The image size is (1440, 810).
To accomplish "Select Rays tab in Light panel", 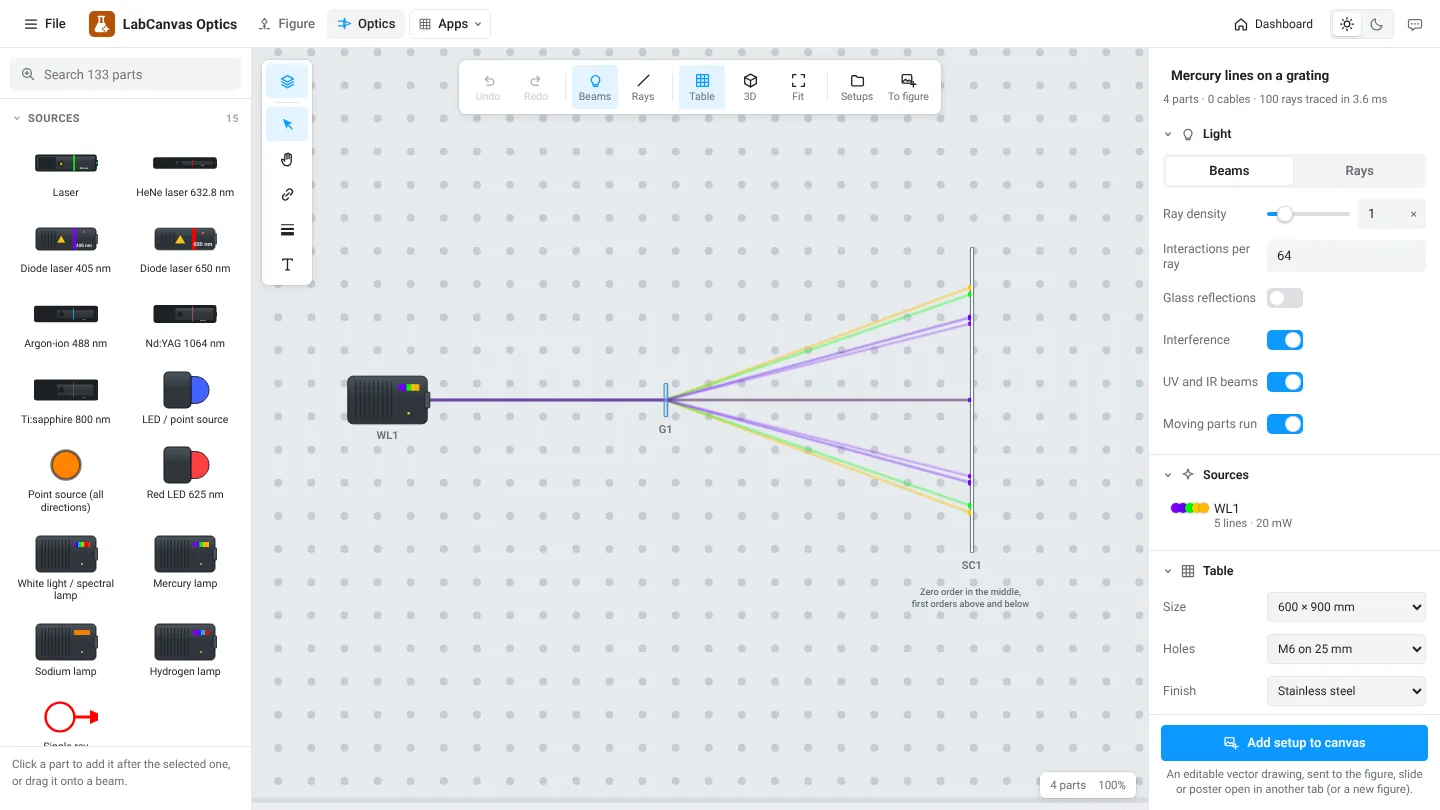I will point(1359,171).
